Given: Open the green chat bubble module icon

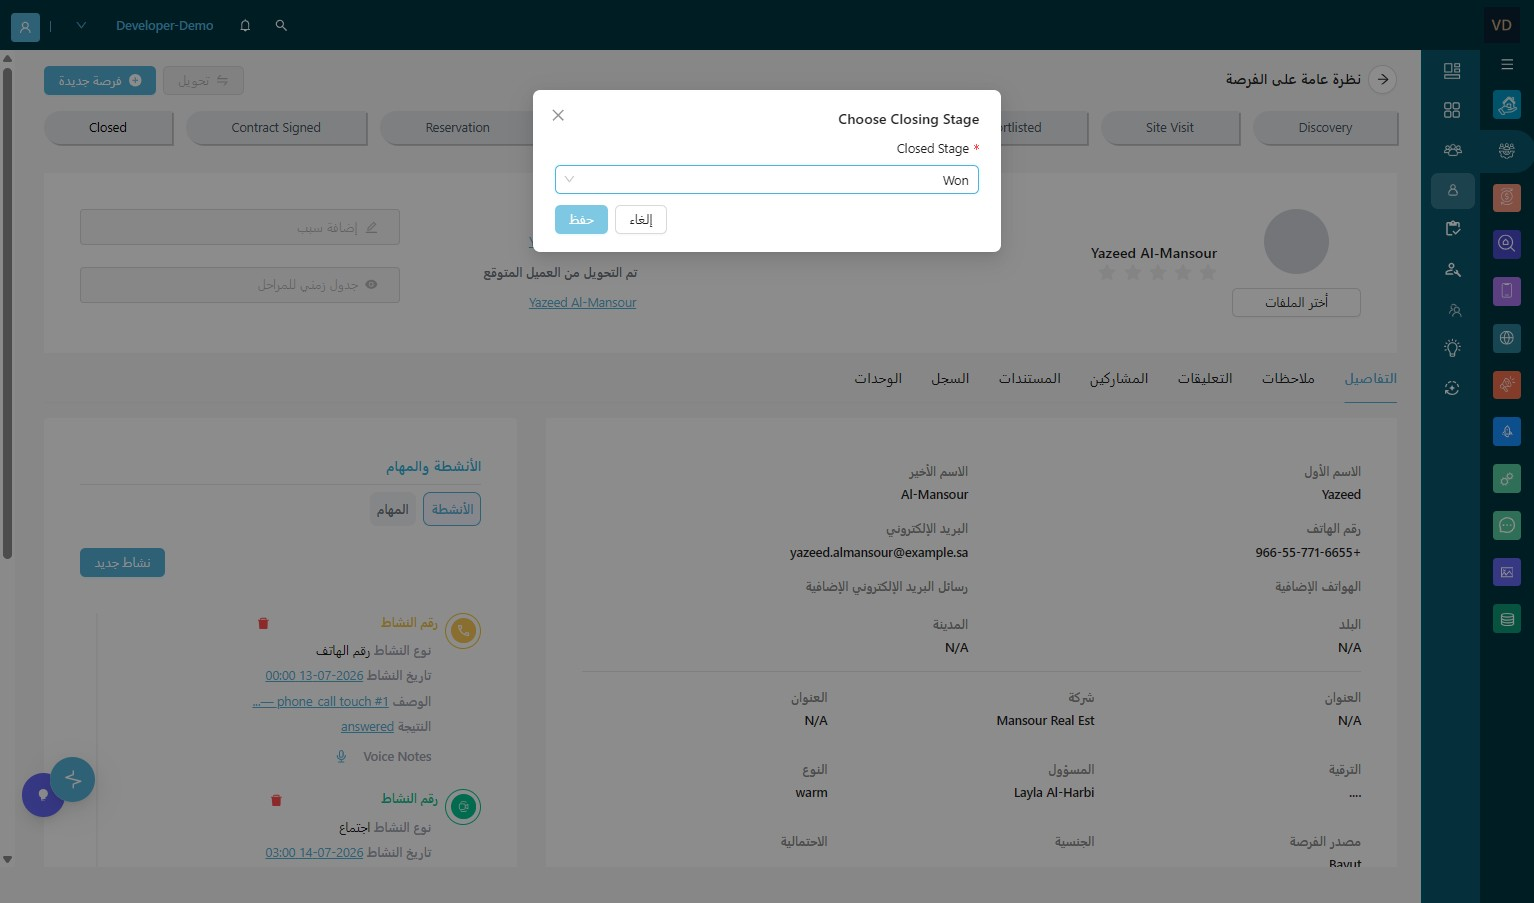Looking at the screenshot, I should tap(1507, 525).
